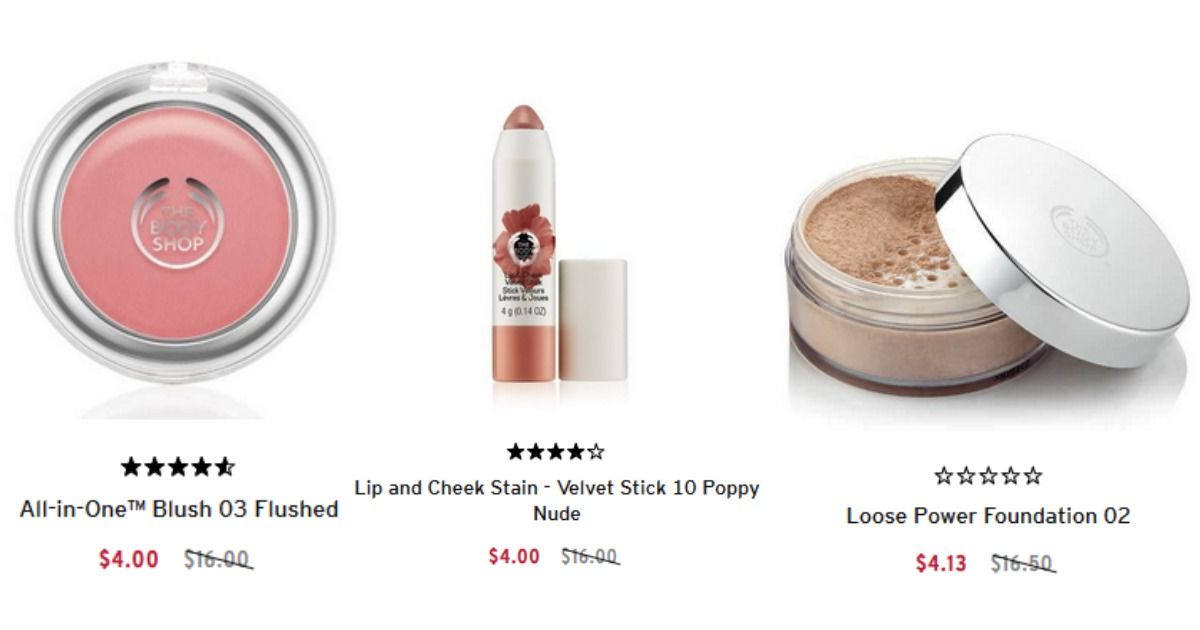Click the crossed-out $16.50 original price
Screen dimensions: 1200x630
click(1023, 563)
